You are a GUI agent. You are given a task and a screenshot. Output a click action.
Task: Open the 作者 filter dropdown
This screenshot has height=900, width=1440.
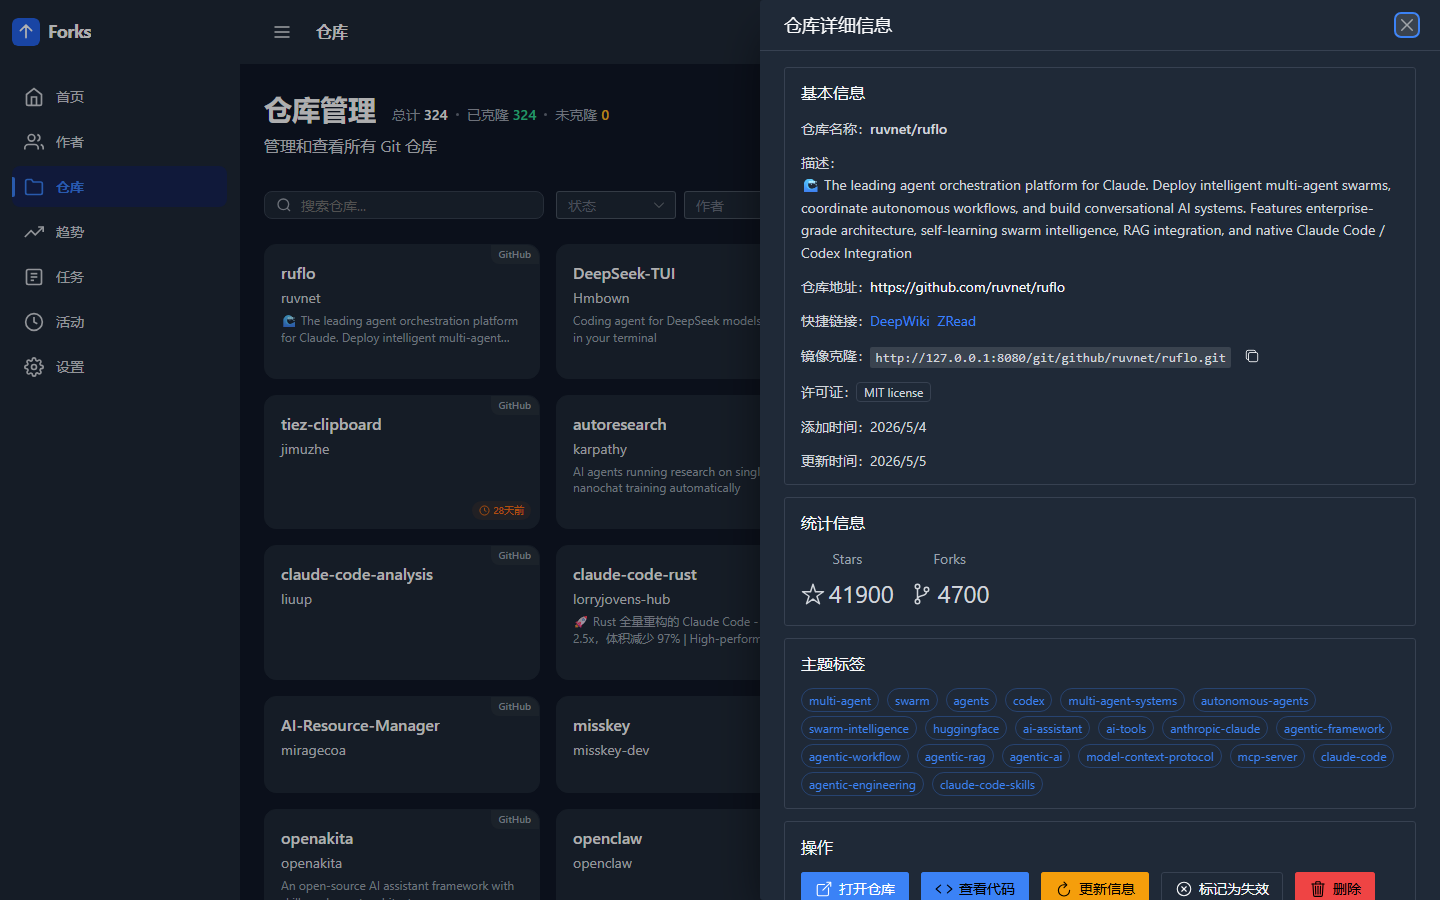pos(722,205)
